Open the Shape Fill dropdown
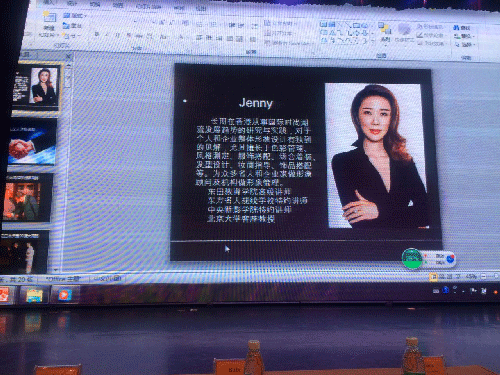This screenshot has height=375, width=500. click(430, 26)
